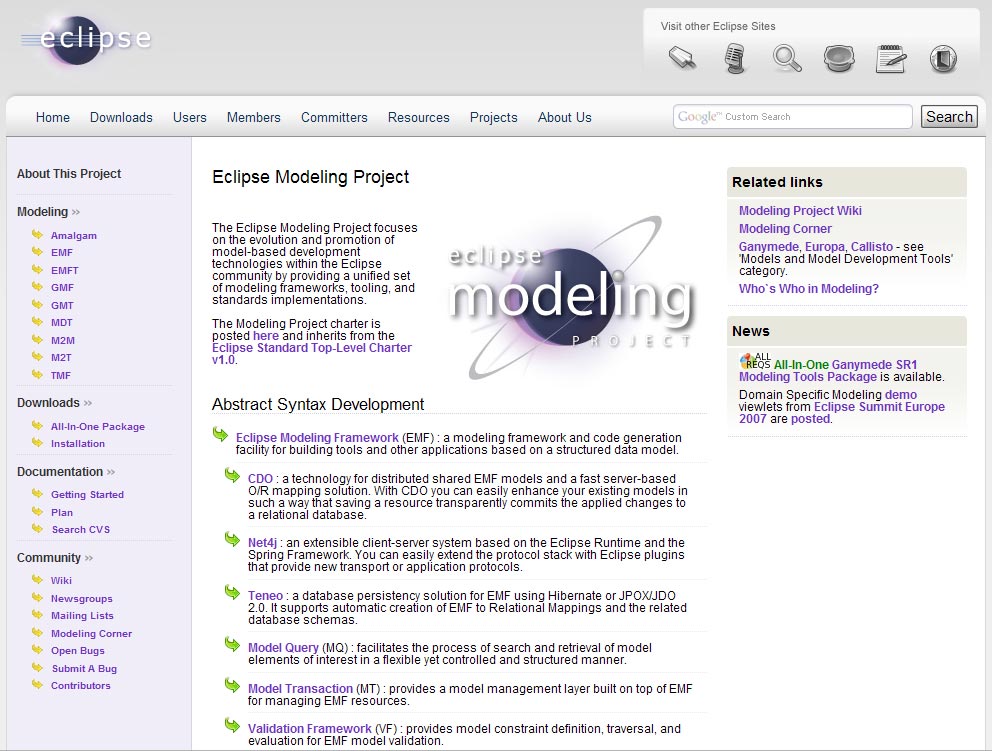Open Modeling Corner in the left sidebar
Viewport: 992px width, 751px height.
(x=91, y=633)
